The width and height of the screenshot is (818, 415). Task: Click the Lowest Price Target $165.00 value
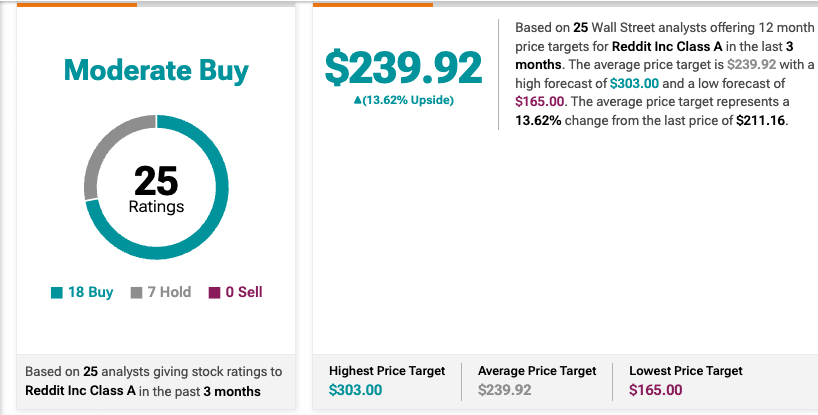click(655, 390)
